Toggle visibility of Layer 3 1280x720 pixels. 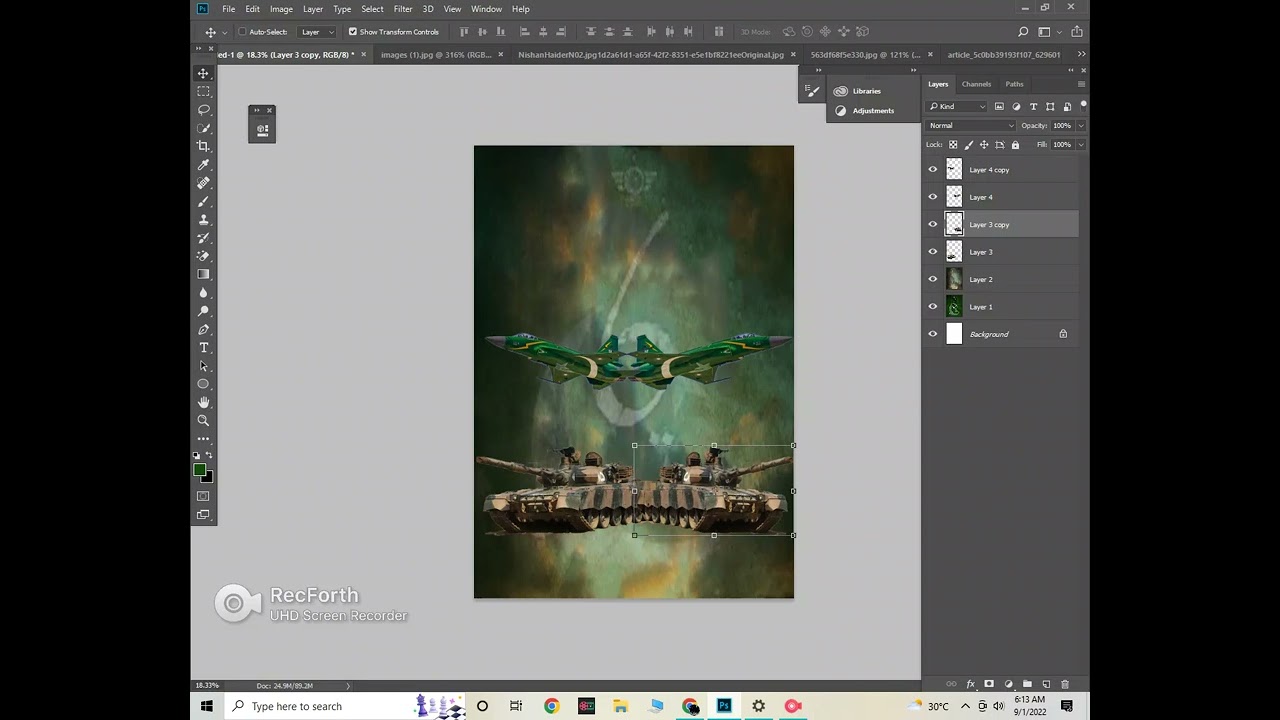933,252
